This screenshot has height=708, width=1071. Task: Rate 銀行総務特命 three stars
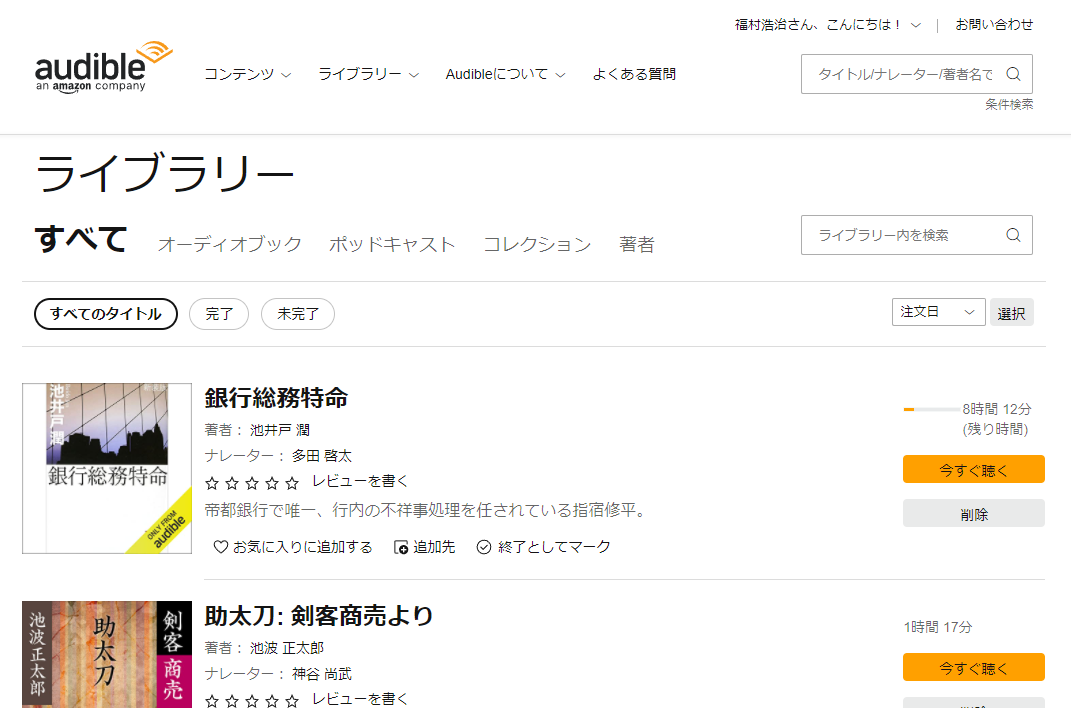[x=252, y=483]
